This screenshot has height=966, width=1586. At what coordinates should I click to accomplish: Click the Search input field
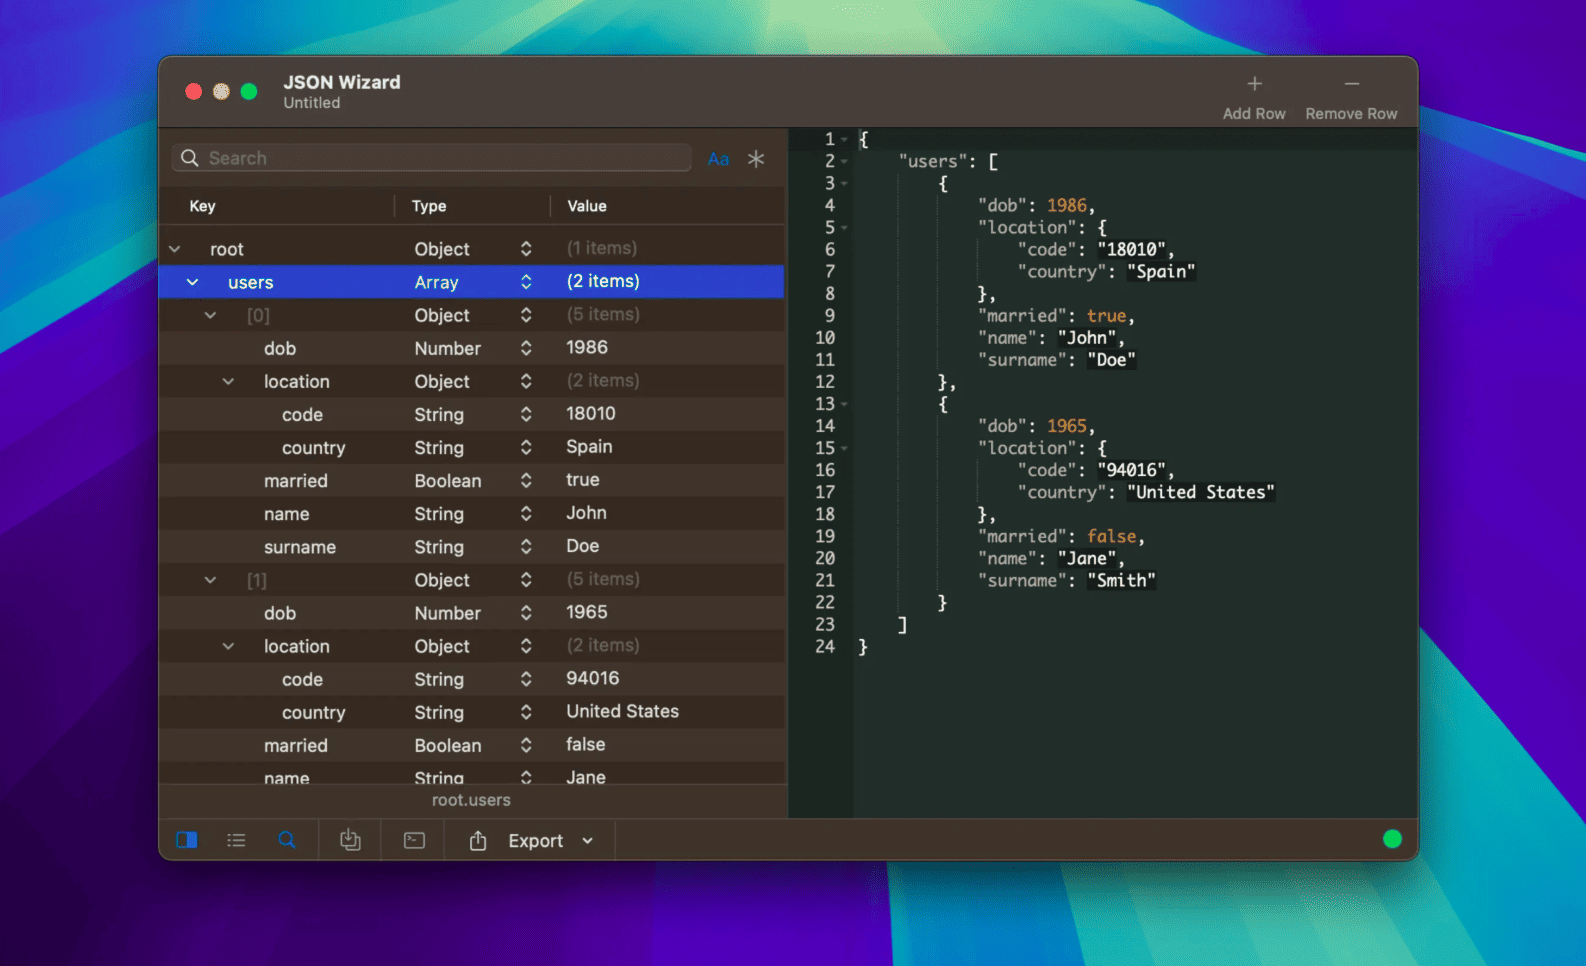(x=432, y=158)
